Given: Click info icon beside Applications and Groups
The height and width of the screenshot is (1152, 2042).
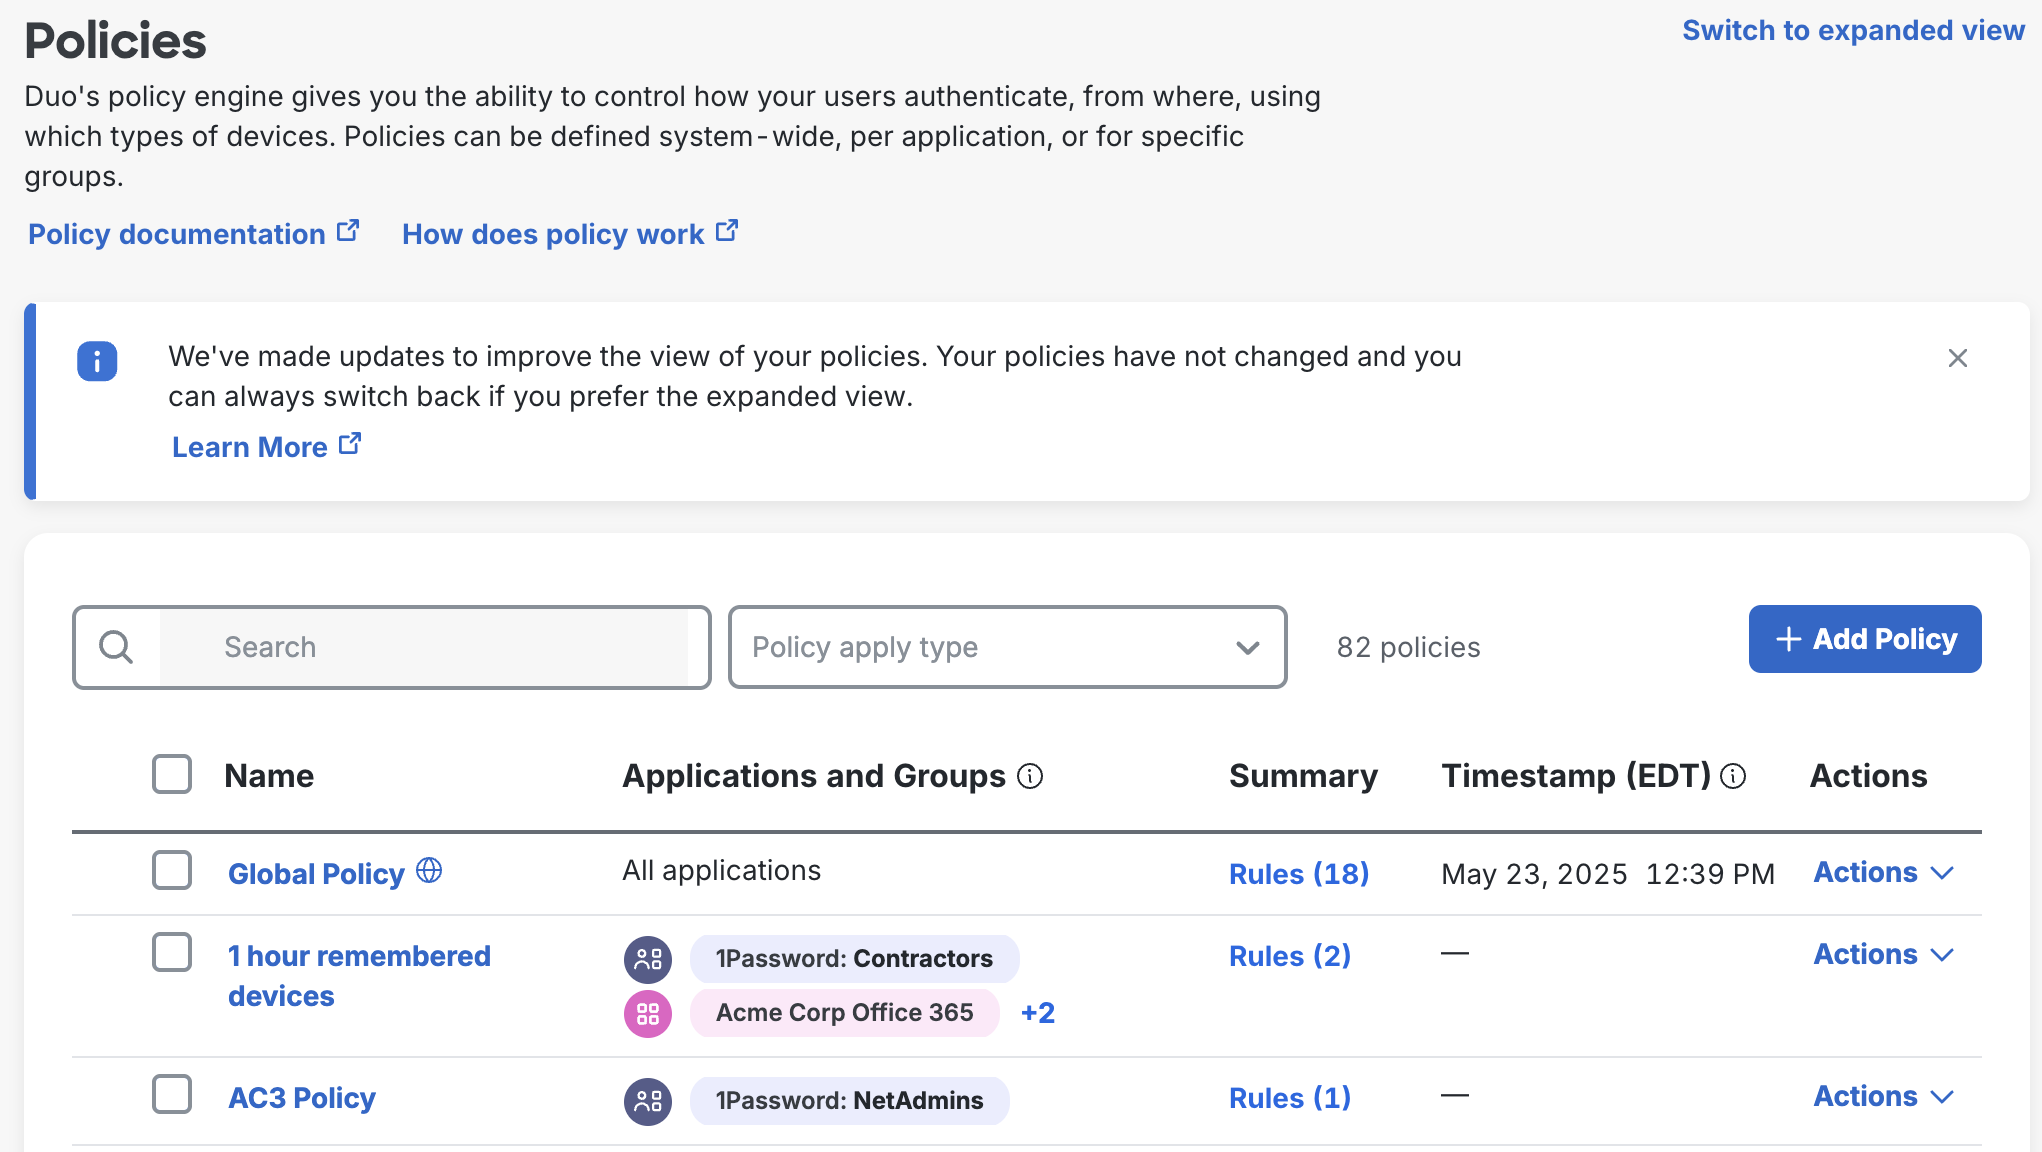Looking at the screenshot, I should coord(1030,776).
